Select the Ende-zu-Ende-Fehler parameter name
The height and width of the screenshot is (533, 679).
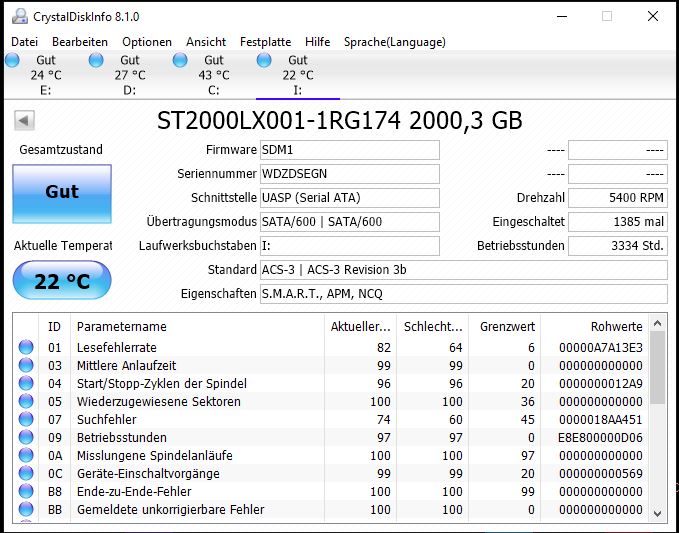tap(134, 491)
